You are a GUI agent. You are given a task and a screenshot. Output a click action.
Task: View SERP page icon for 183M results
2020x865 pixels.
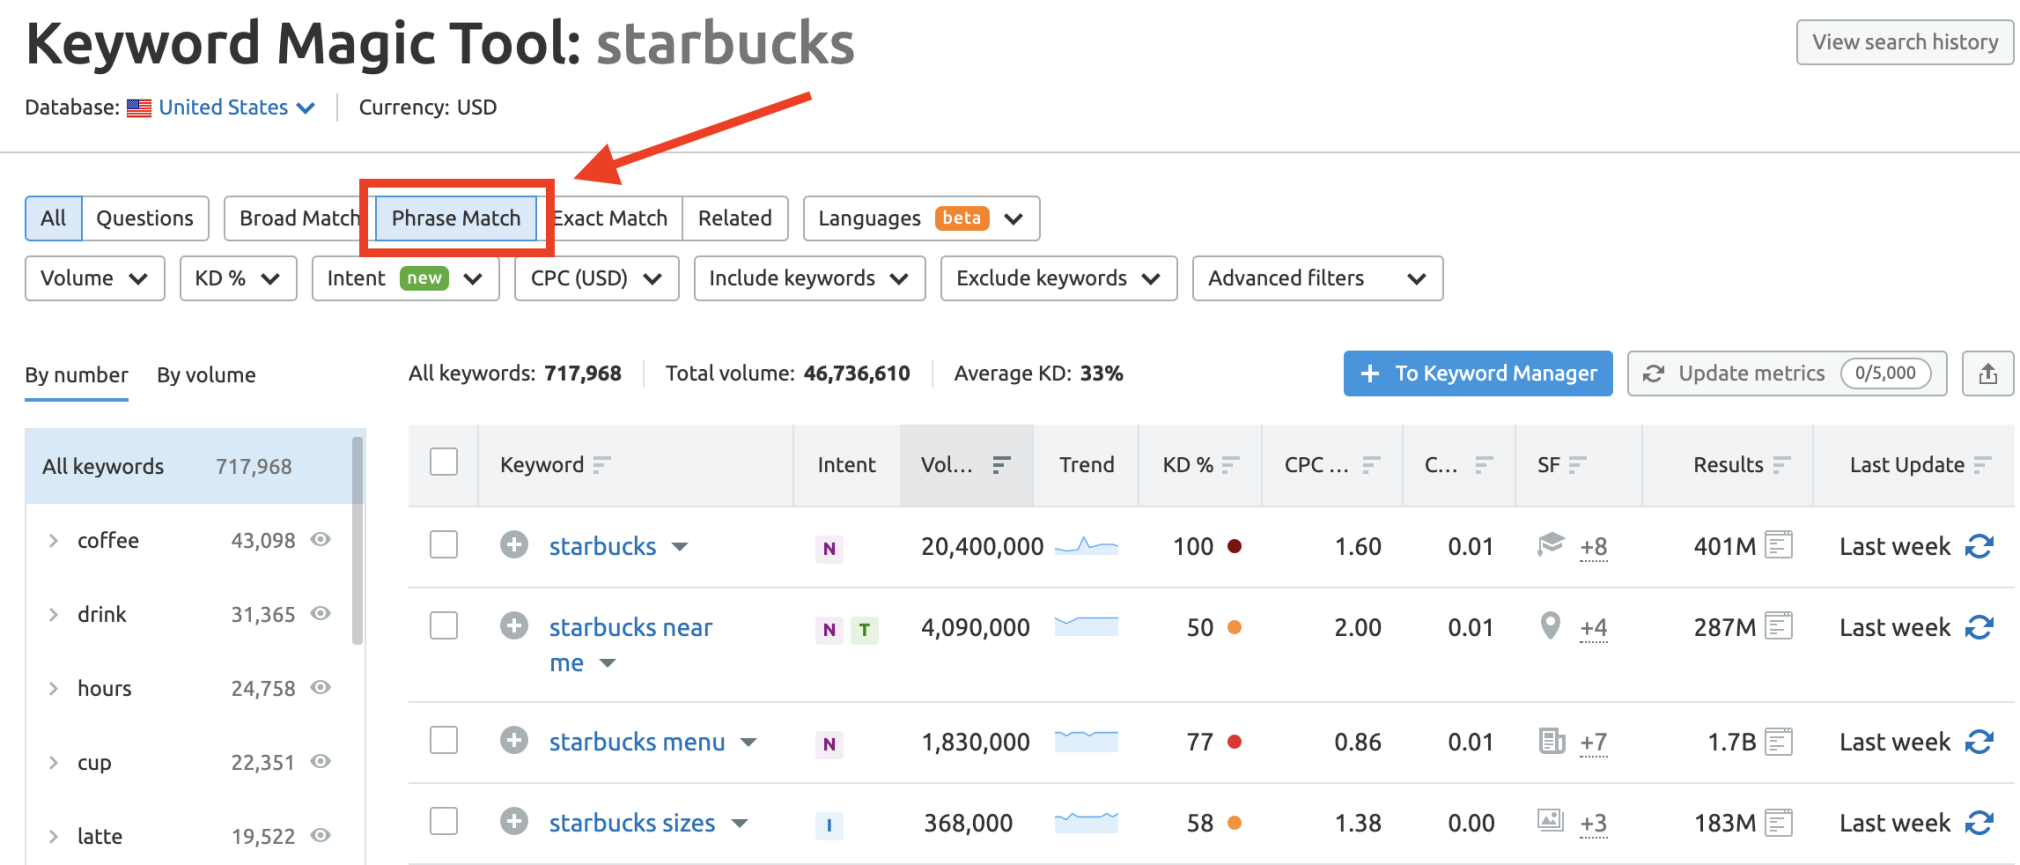(x=1778, y=822)
